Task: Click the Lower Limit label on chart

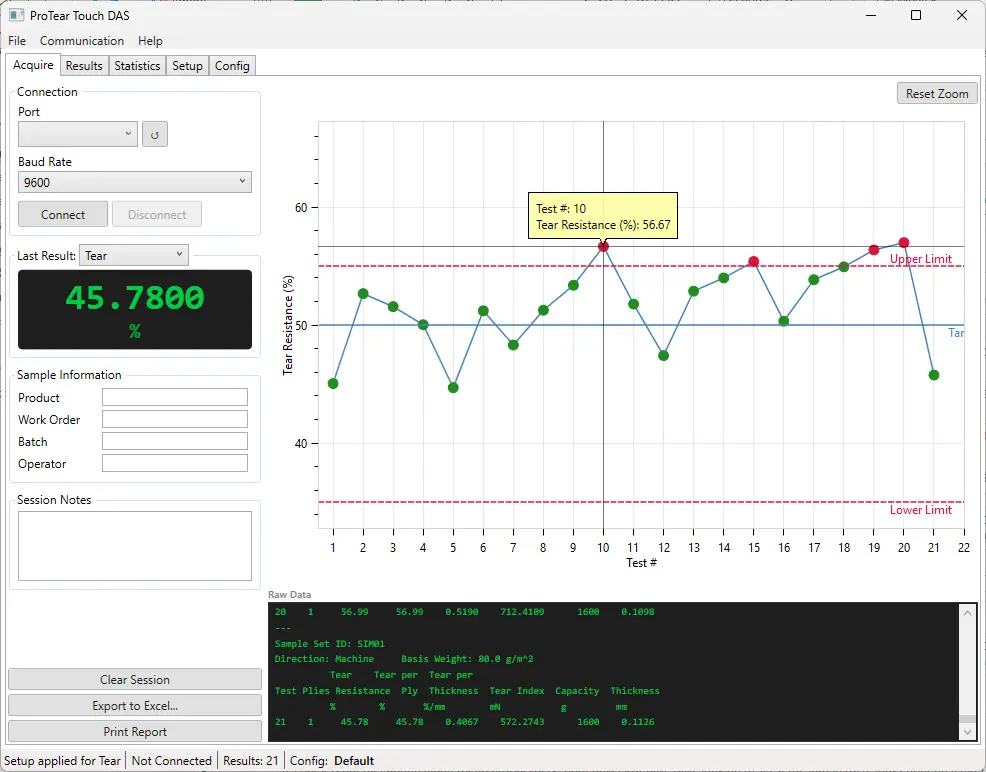Action: pyautogui.click(x=921, y=510)
